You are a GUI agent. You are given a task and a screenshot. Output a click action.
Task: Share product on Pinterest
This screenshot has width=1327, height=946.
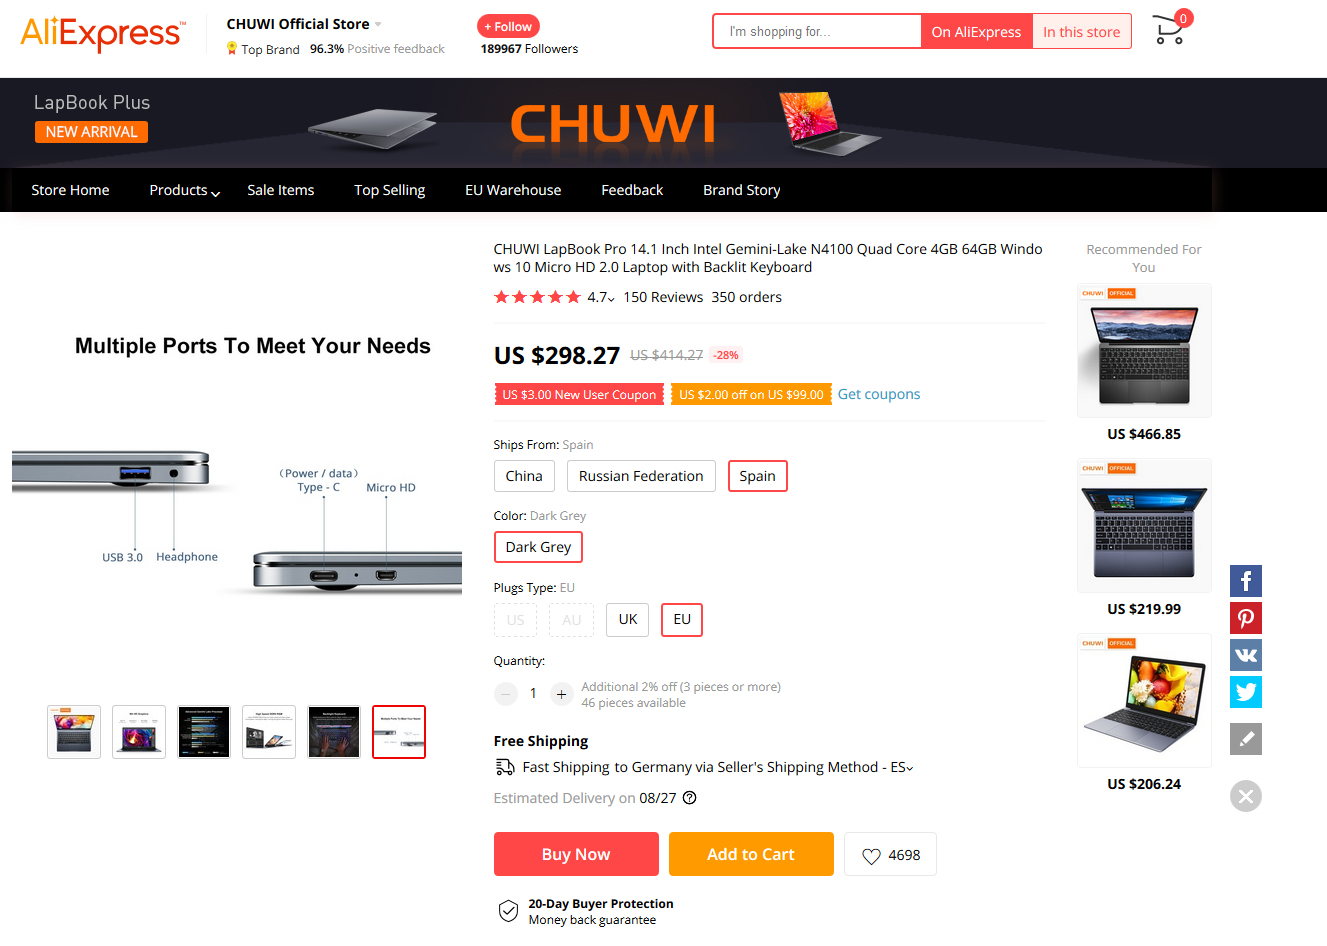pos(1246,618)
